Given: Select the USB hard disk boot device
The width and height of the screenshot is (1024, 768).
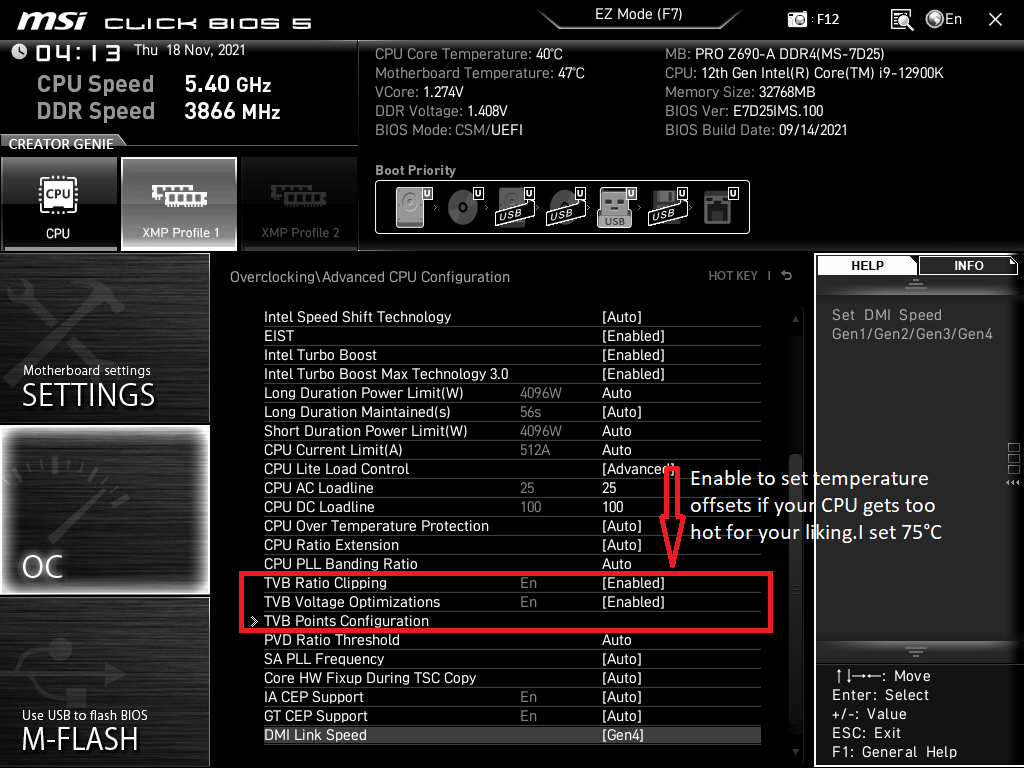Looking at the screenshot, I should click(x=516, y=207).
